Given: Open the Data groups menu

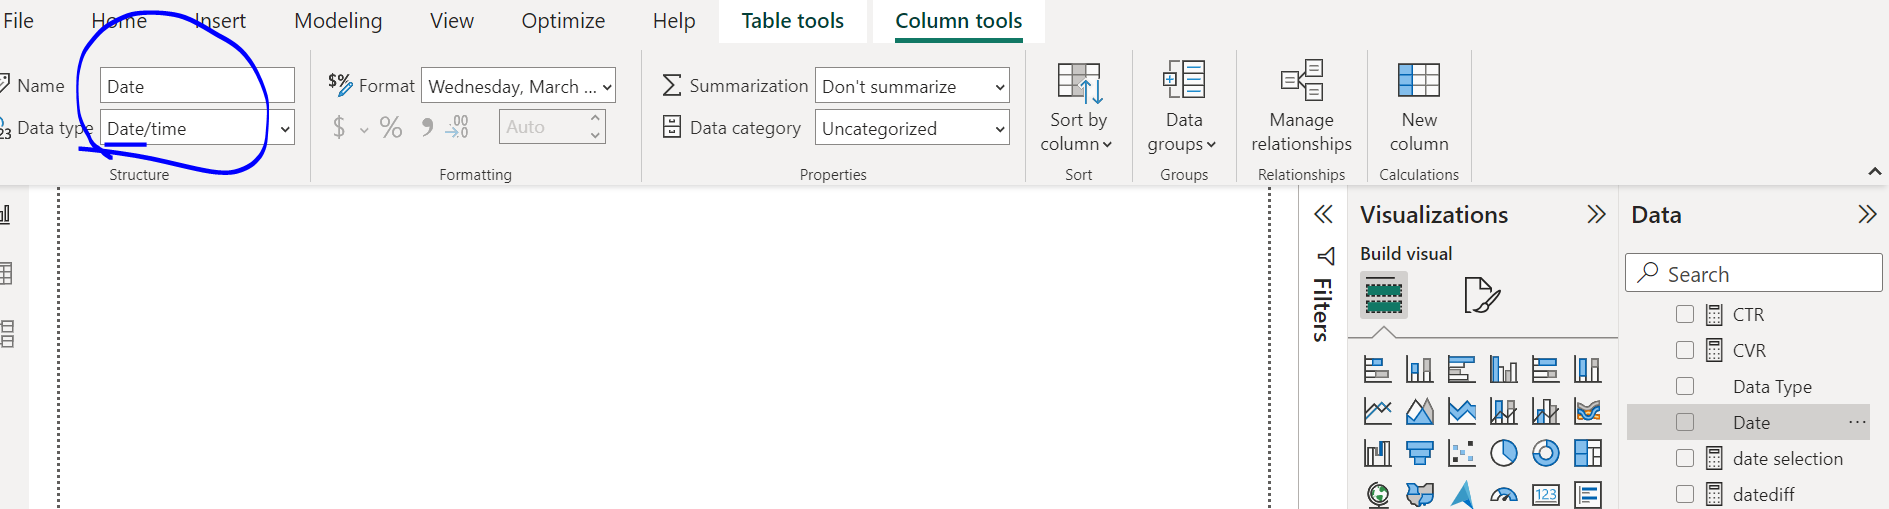Looking at the screenshot, I should click(x=1183, y=106).
